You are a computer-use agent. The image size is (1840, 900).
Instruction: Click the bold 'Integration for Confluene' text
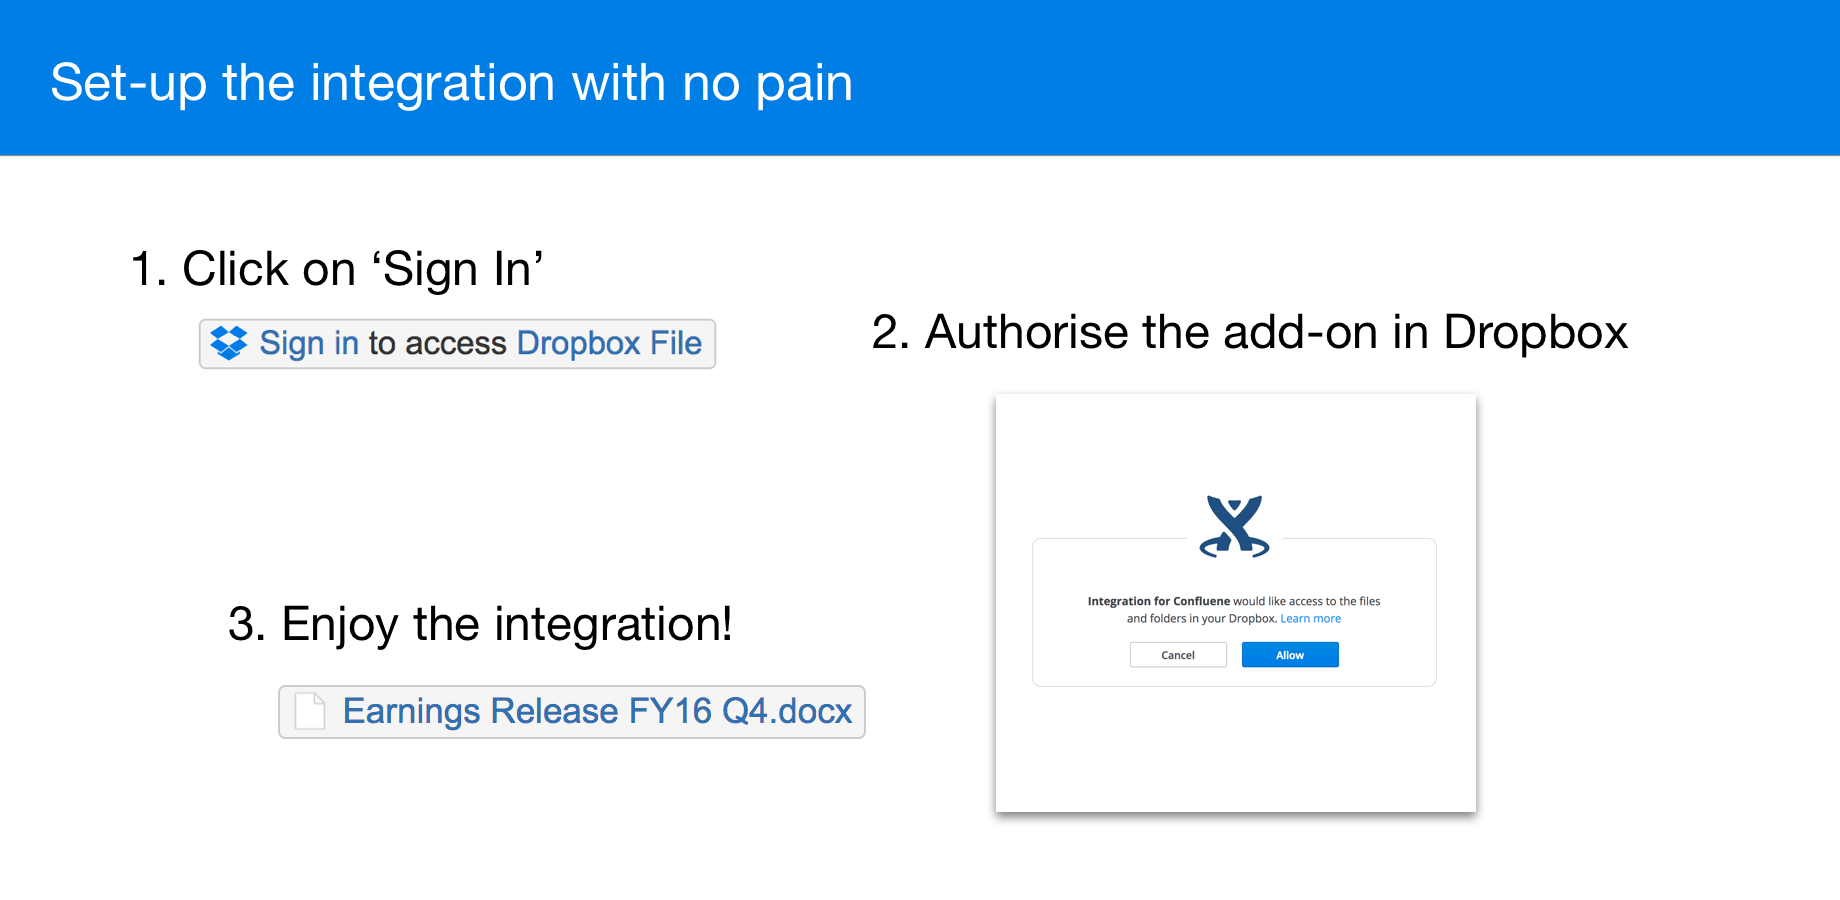1158,601
